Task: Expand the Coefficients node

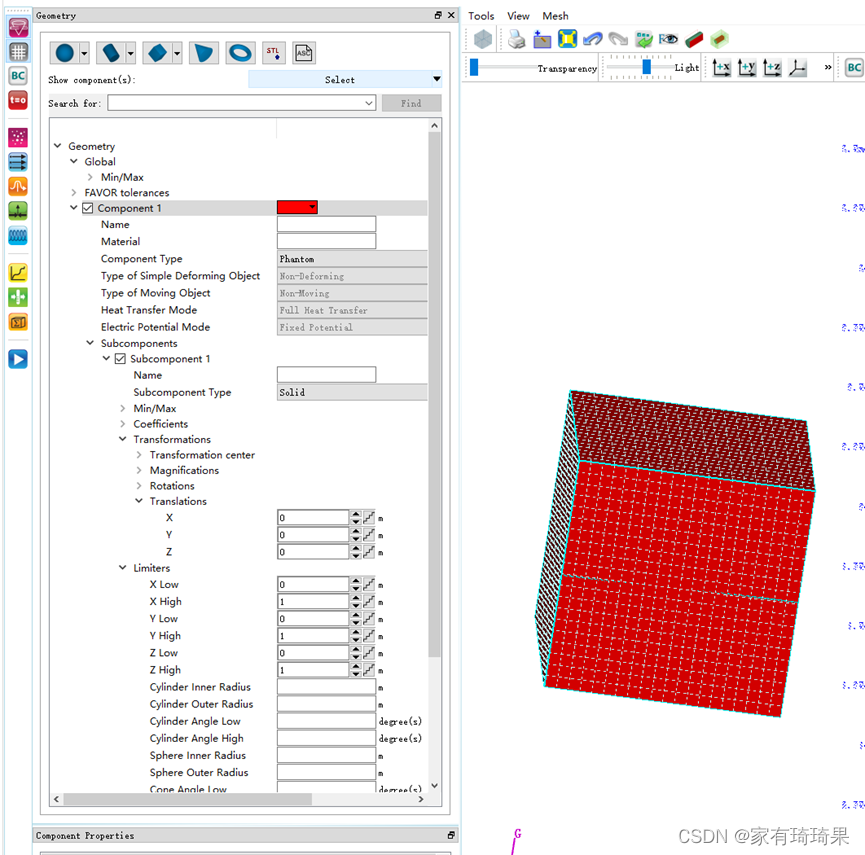Action: coord(122,424)
